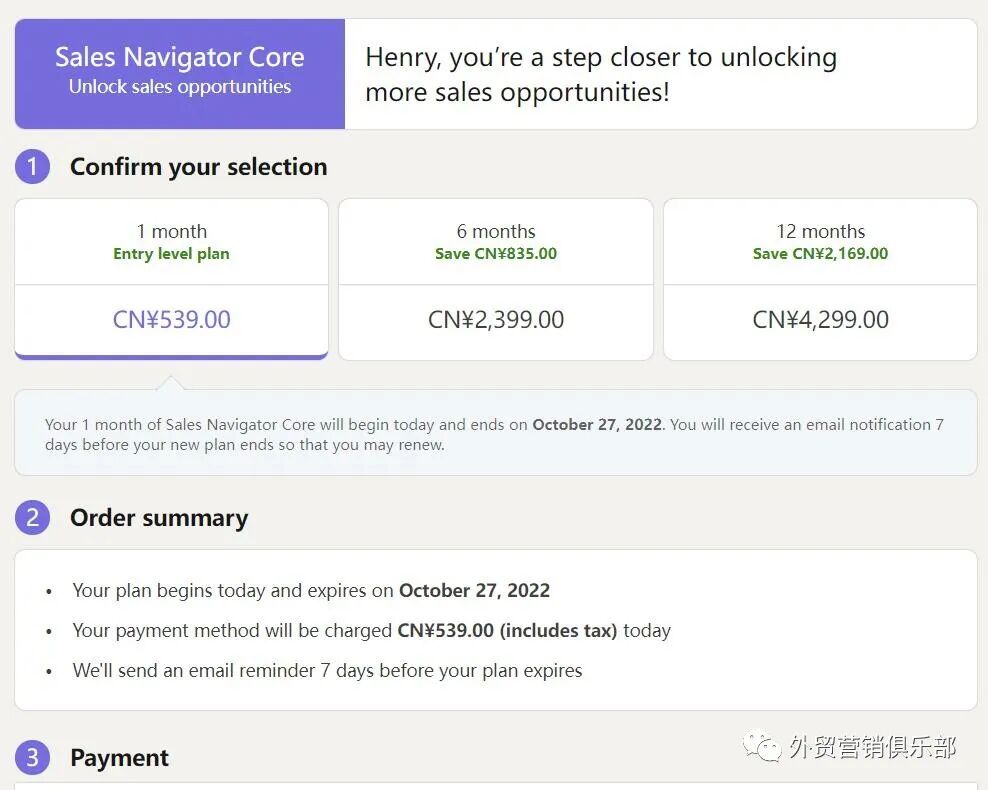The width and height of the screenshot is (988, 790).
Task: Click the CN¥4,299.00 price
Action: (820, 320)
